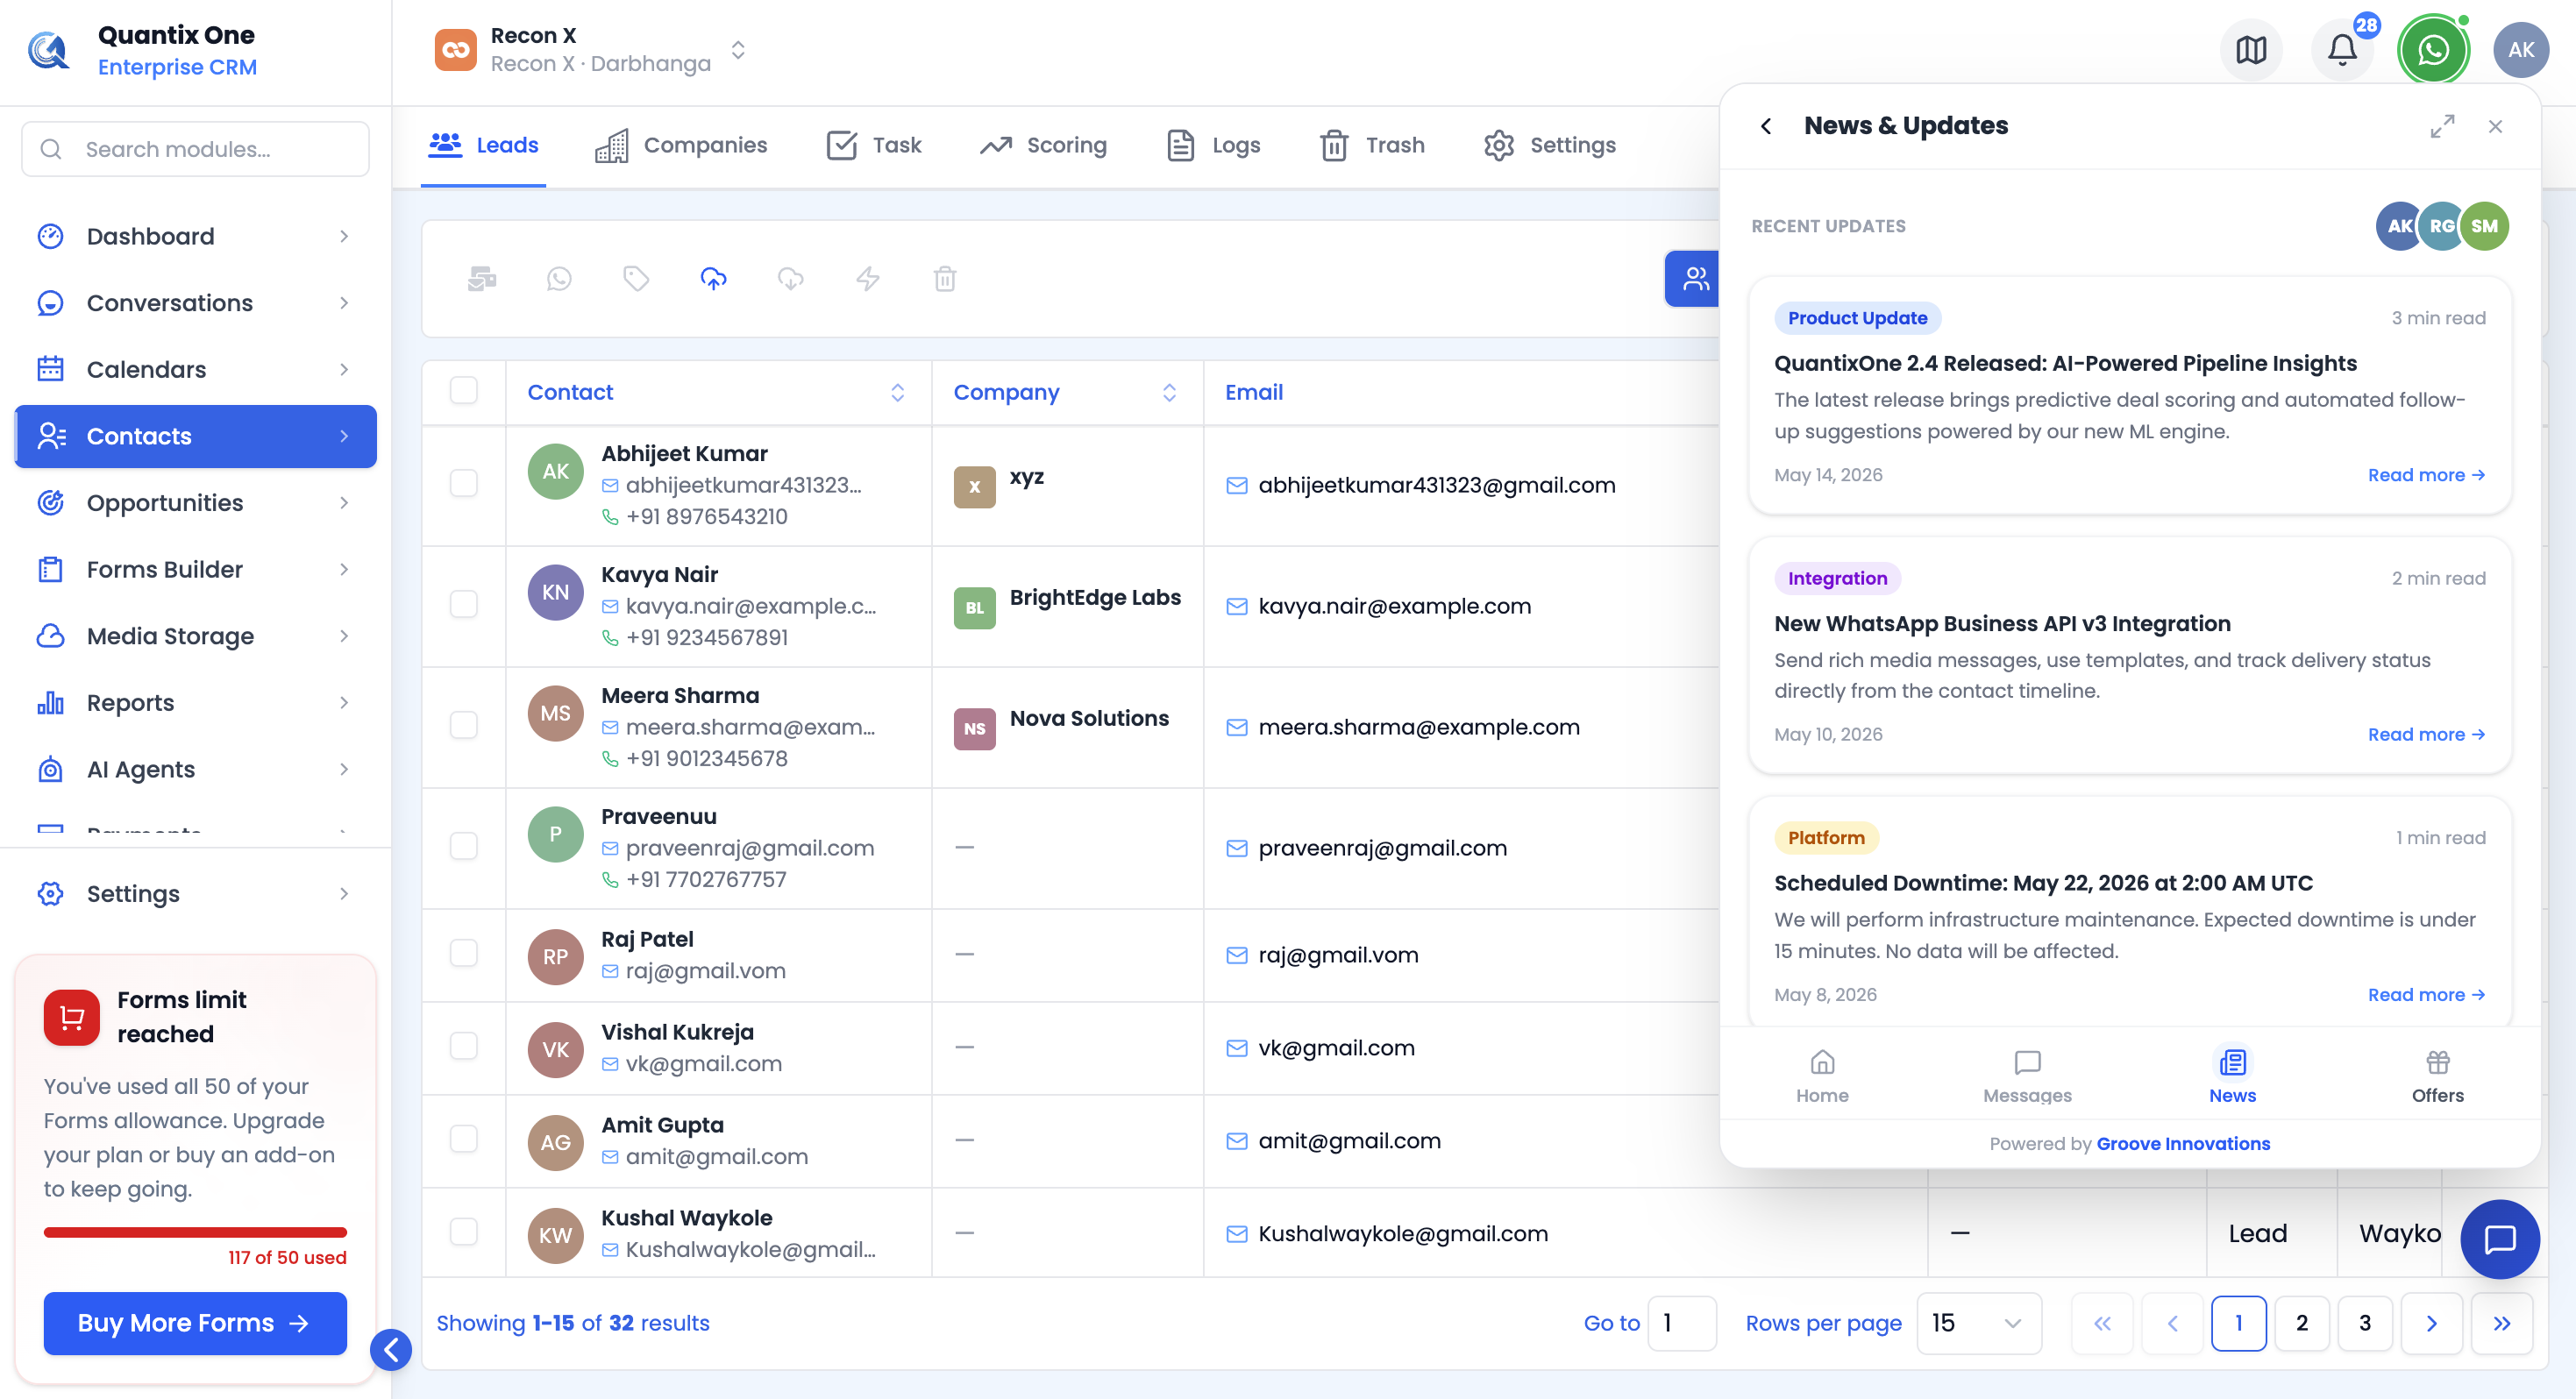Click the Go to page input
This screenshot has width=2576, height=1399.
(1681, 1323)
